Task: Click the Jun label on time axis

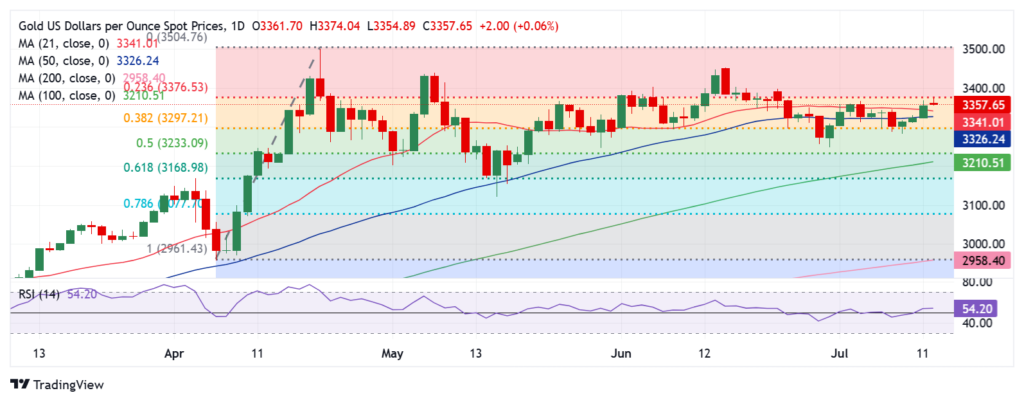Action: (x=622, y=354)
